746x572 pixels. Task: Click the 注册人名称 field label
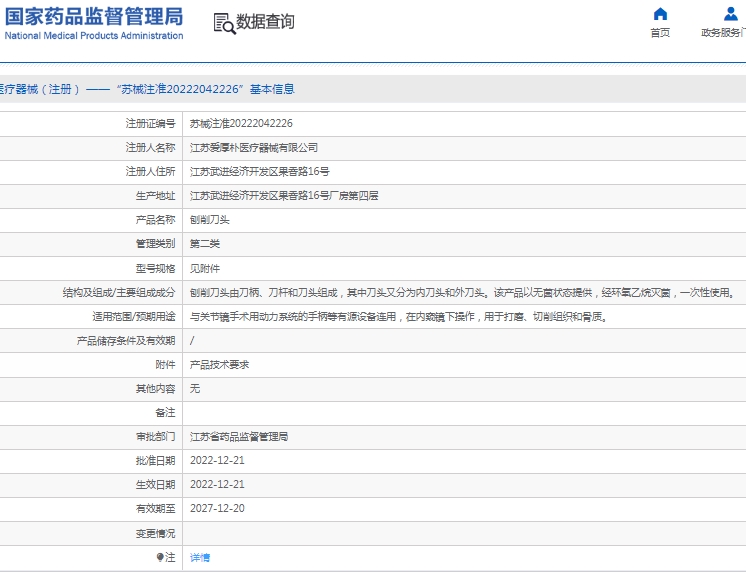click(150, 148)
